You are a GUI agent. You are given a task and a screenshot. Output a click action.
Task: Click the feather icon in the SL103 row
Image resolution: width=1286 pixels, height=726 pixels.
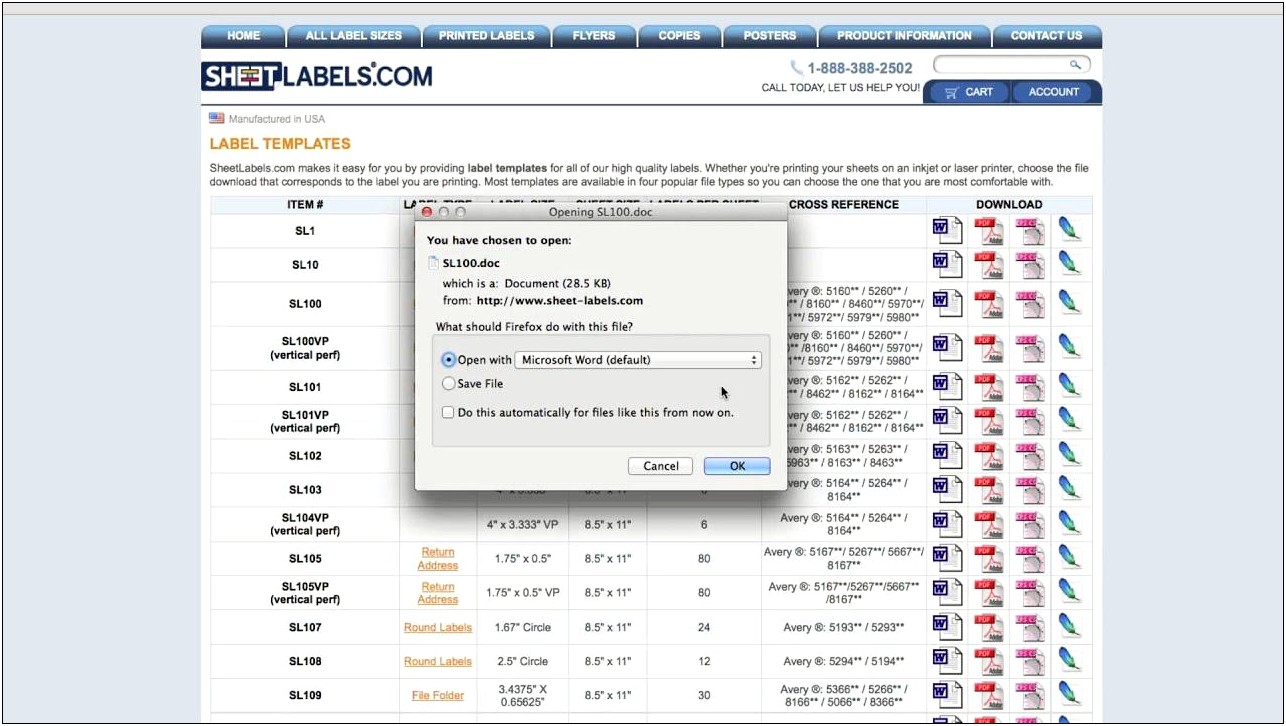coord(1069,489)
